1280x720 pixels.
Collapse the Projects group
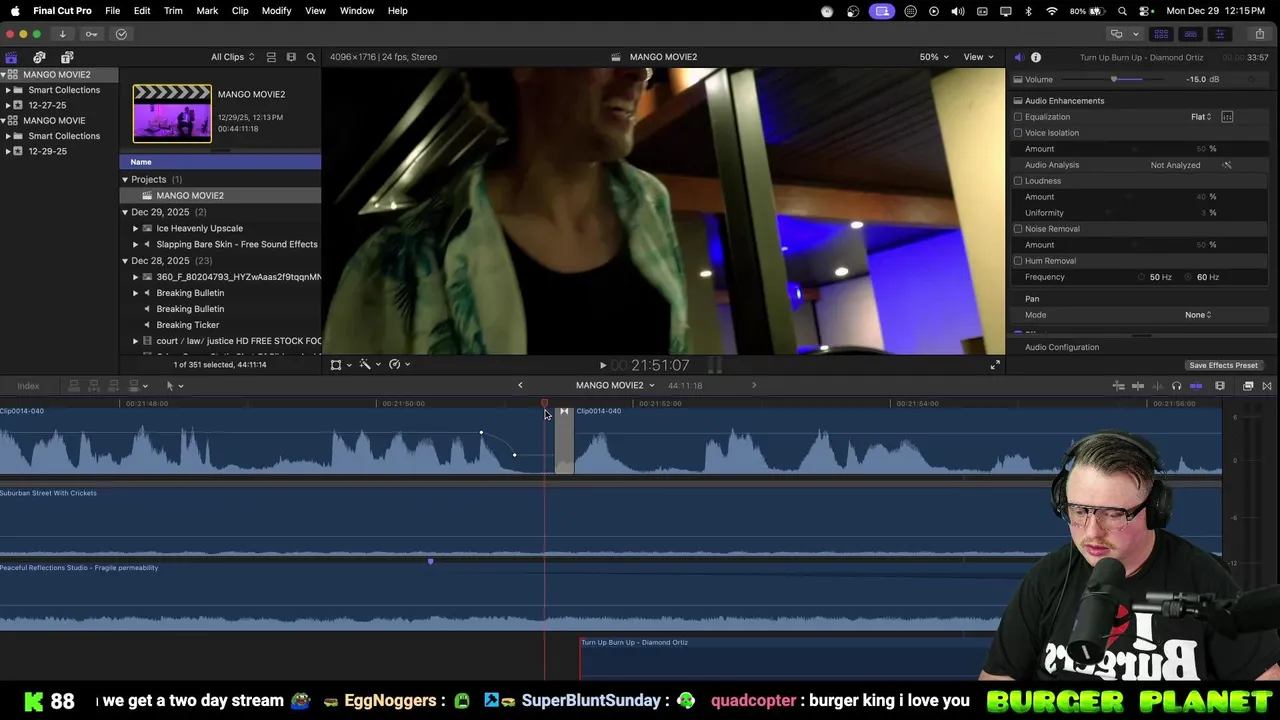(x=125, y=180)
